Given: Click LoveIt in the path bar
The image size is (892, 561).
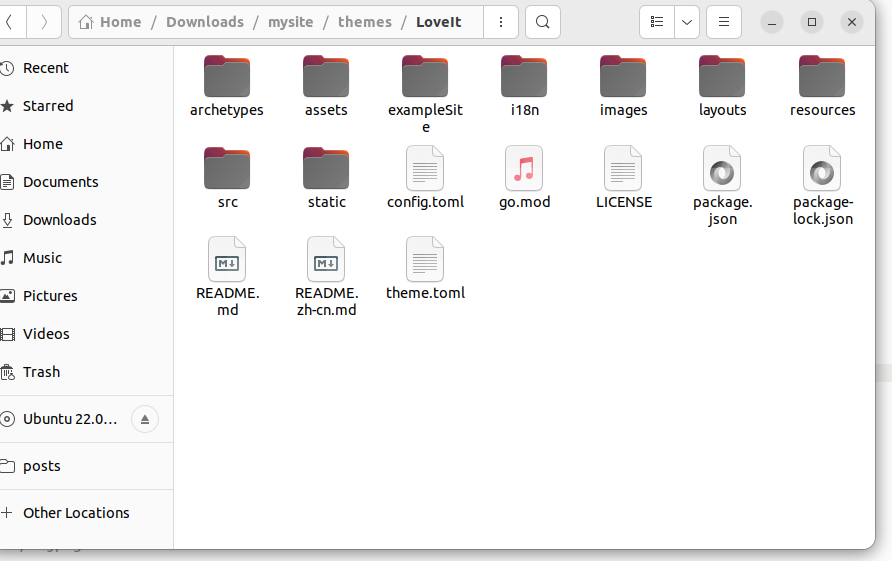Looking at the screenshot, I should pyautogui.click(x=439, y=22).
